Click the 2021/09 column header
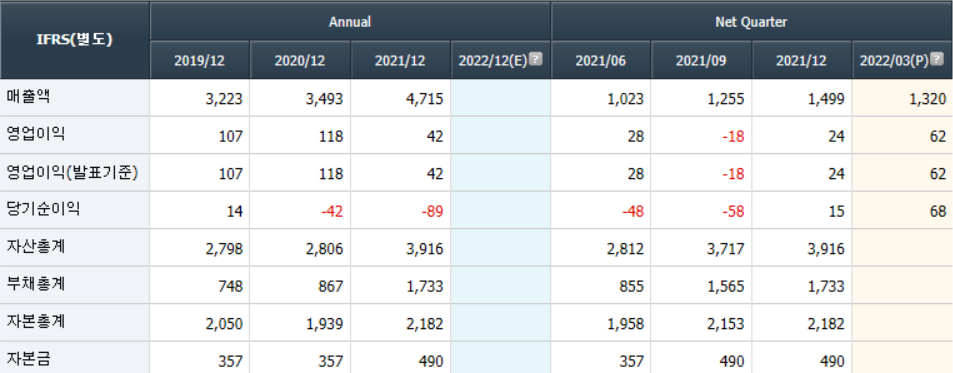Screen dimensions: 953x373 click(x=701, y=60)
